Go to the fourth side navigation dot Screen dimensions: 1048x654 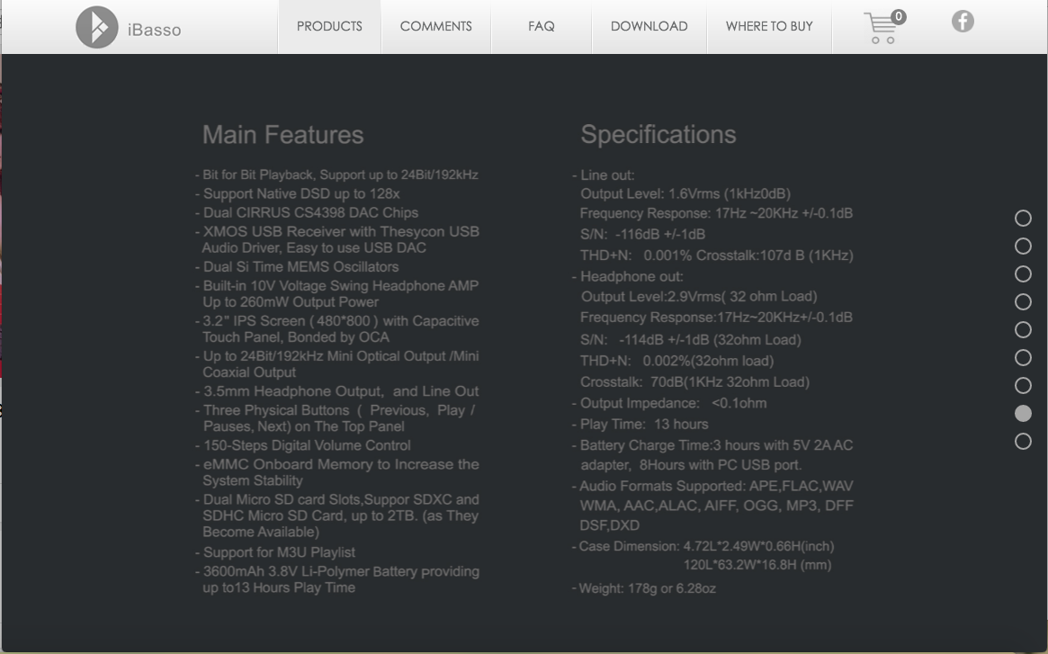(x=1022, y=302)
